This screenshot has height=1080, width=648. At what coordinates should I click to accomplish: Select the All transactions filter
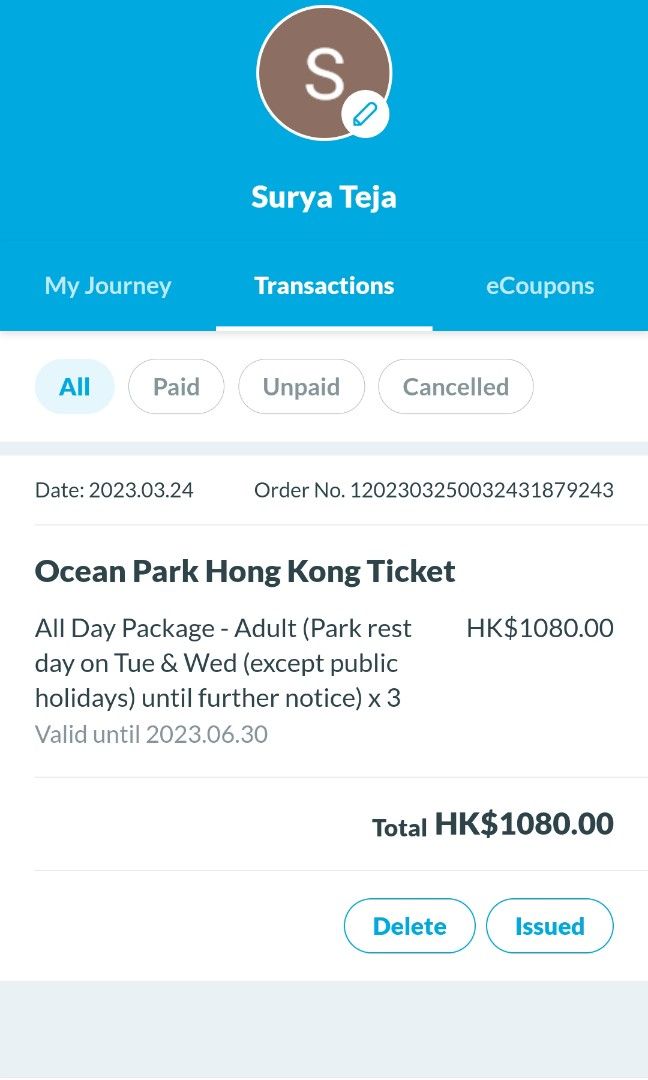[x=74, y=386]
